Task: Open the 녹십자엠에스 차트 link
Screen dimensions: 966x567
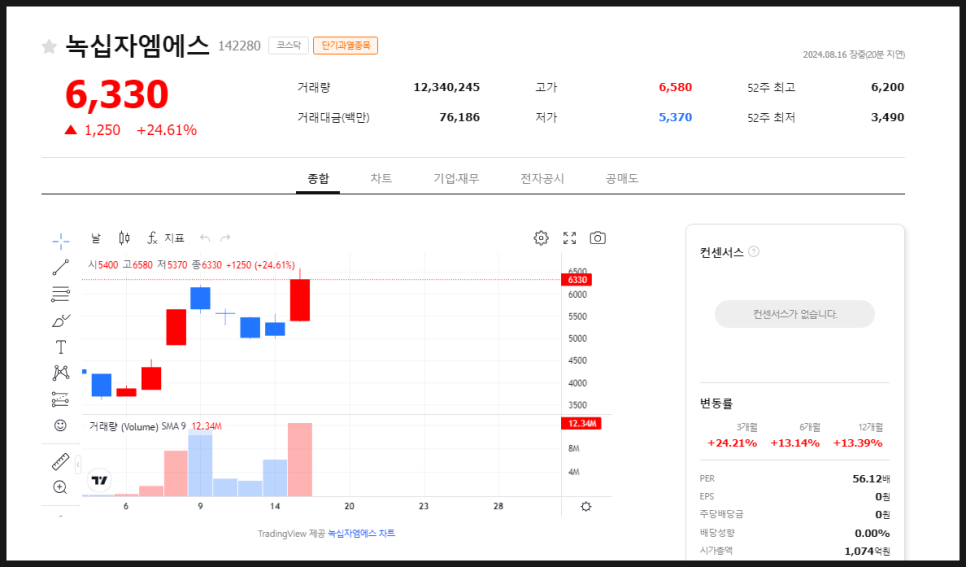Action: (x=361, y=534)
